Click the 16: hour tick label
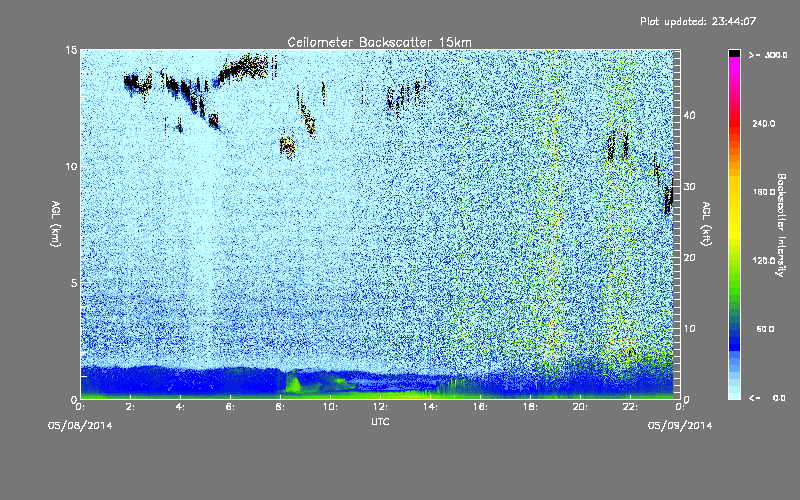The image size is (800, 500). pos(481,407)
